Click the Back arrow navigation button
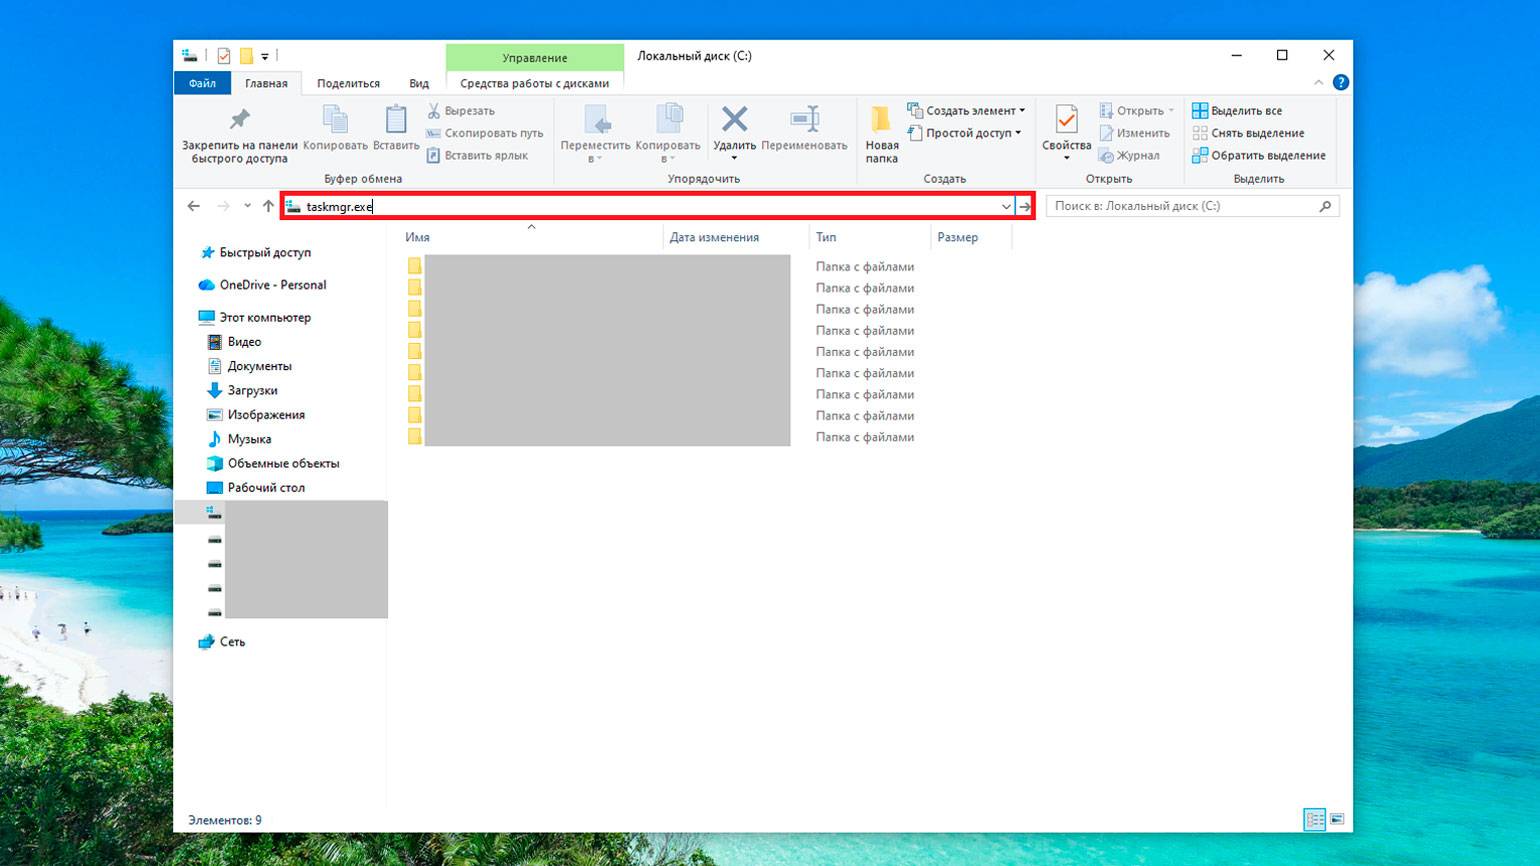The width and height of the screenshot is (1540, 866). tap(194, 206)
